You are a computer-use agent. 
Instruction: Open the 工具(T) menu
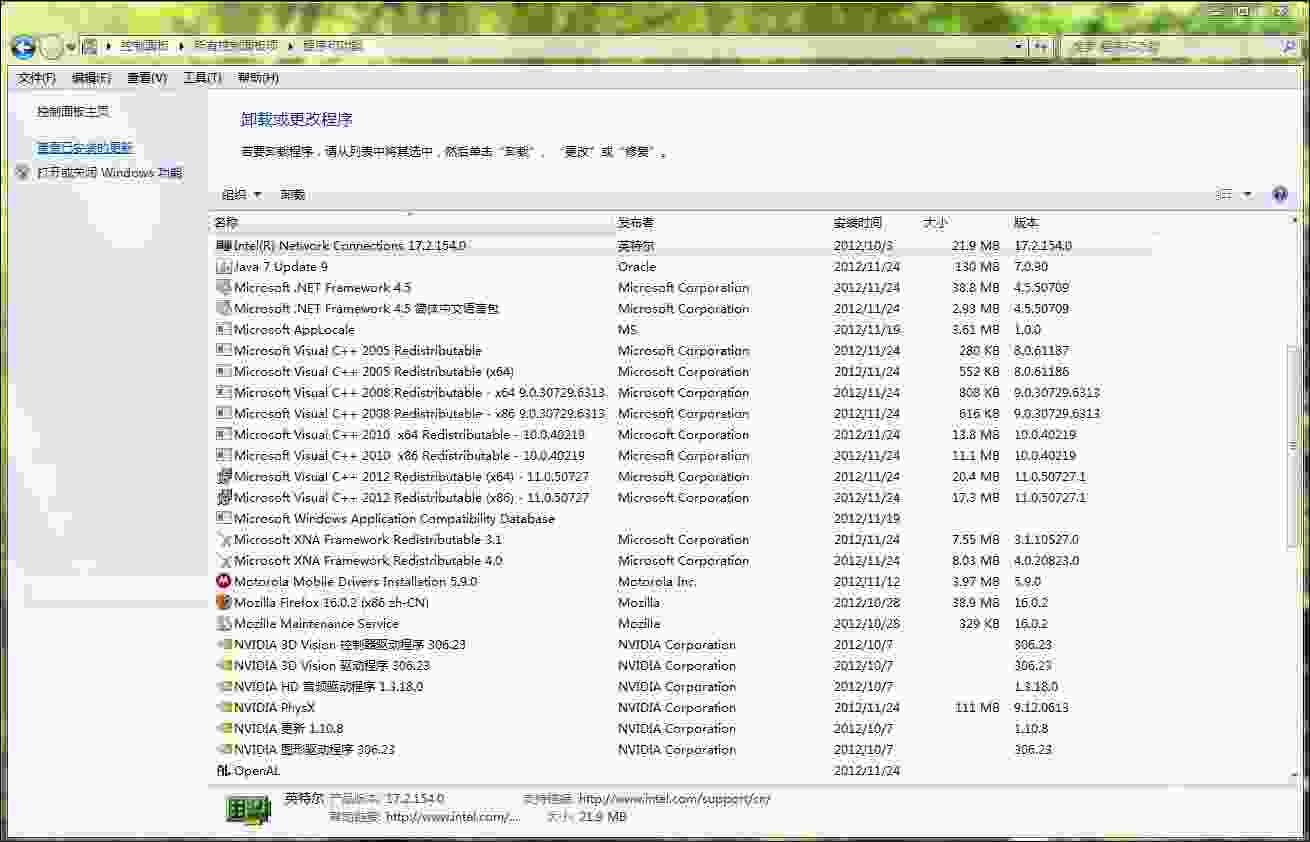pyautogui.click(x=202, y=77)
